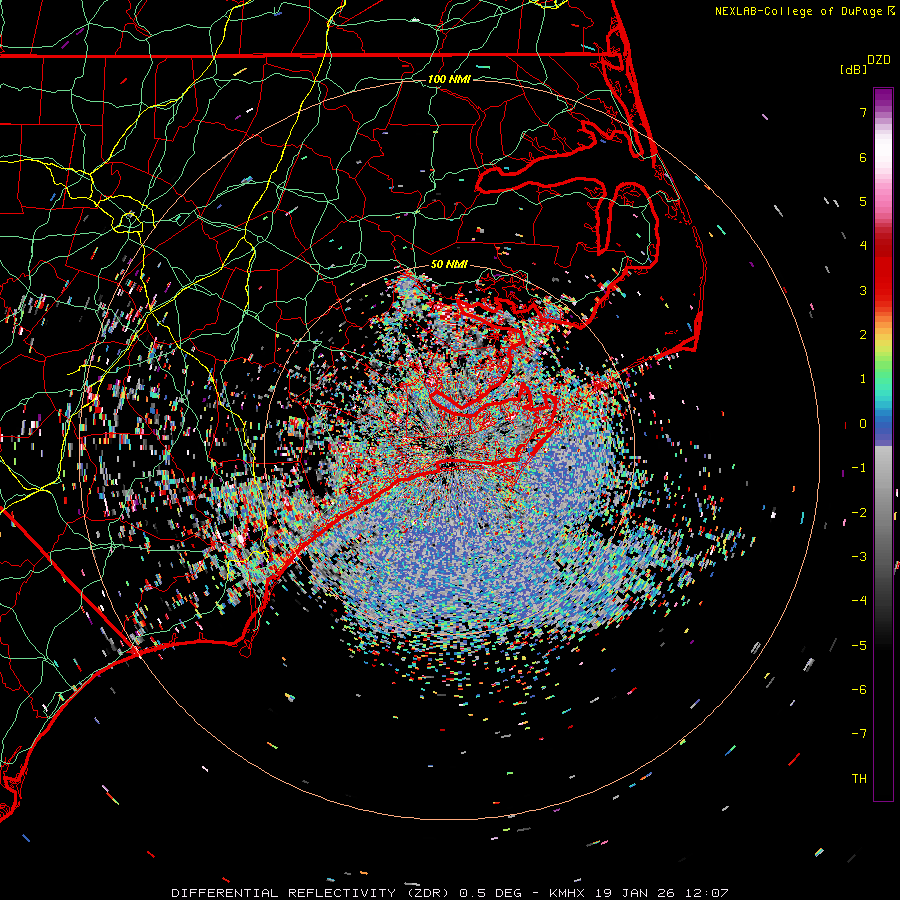The height and width of the screenshot is (900, 900).
Task: Click the -1 value on color scale
Action: tap(859, 468)
